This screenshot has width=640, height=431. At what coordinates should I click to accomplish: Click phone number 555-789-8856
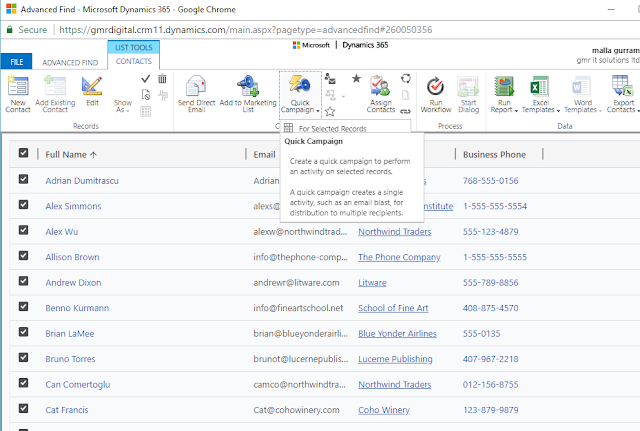(x=490, y=282)
